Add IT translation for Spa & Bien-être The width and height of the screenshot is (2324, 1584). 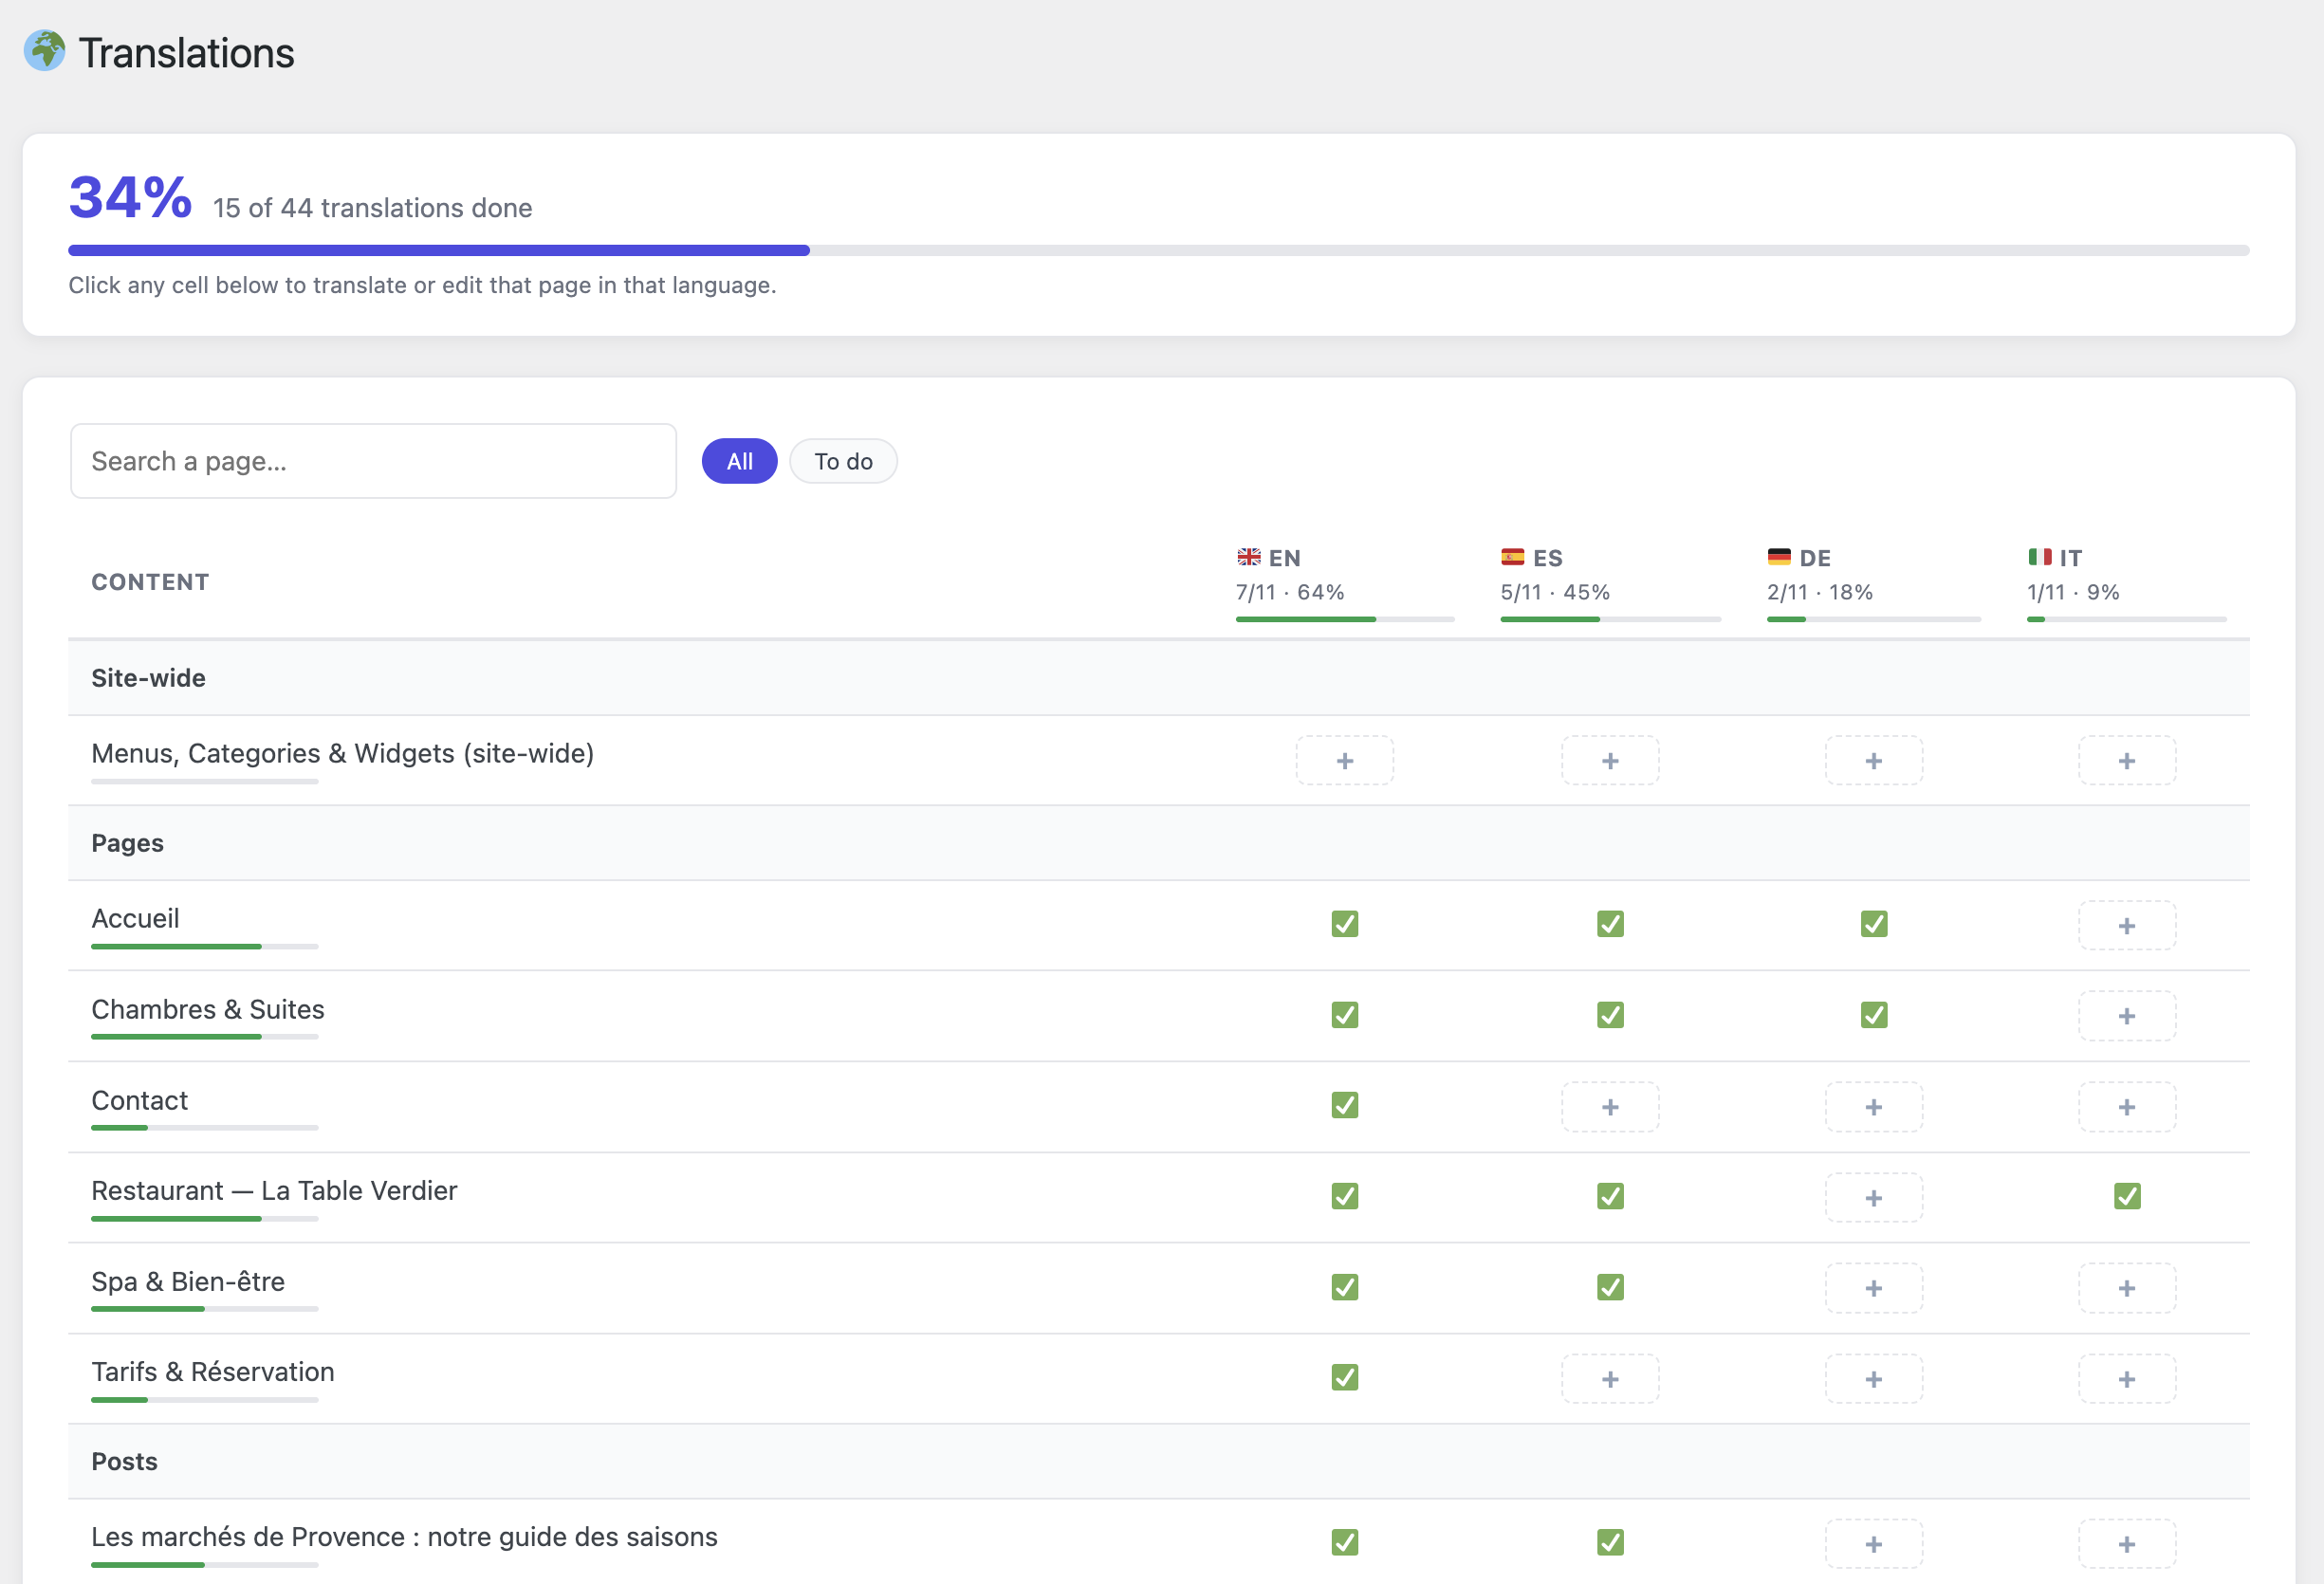(2127, 1288)
